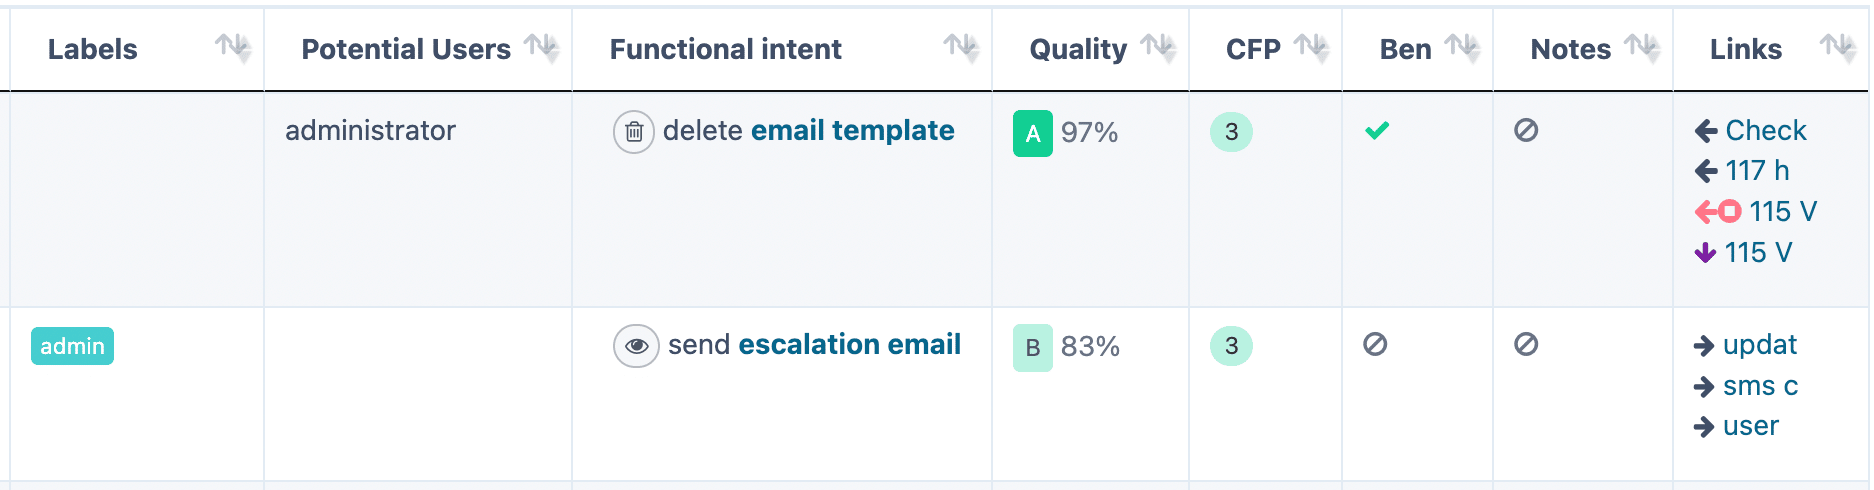Click the CFP 3 badge in administrator row
Screen dimensions: 1874x490
[x=1231, y=132]
